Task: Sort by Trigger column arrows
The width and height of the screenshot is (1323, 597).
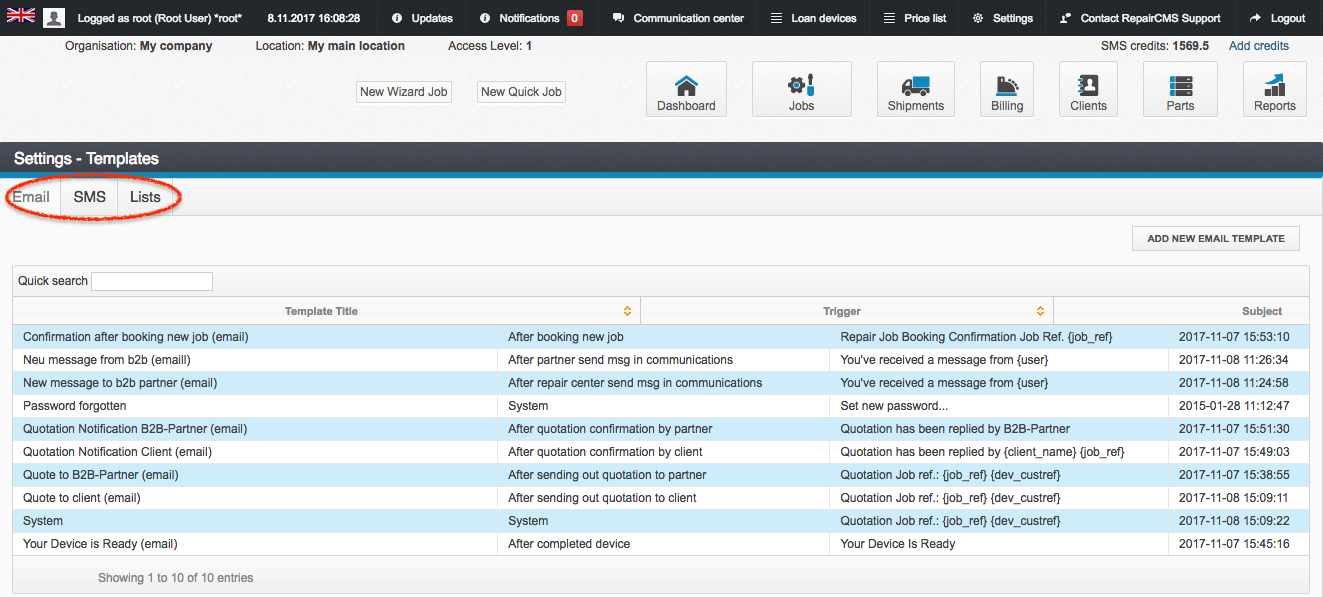Action: [1040, 311]
